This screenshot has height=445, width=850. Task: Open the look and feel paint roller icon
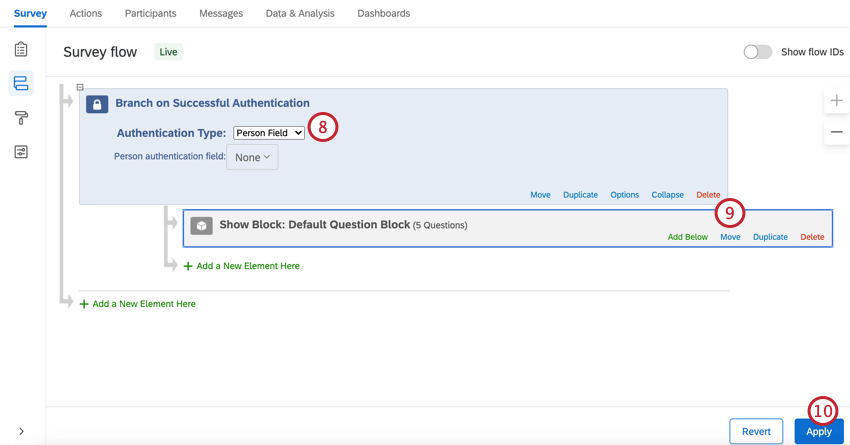21,118
